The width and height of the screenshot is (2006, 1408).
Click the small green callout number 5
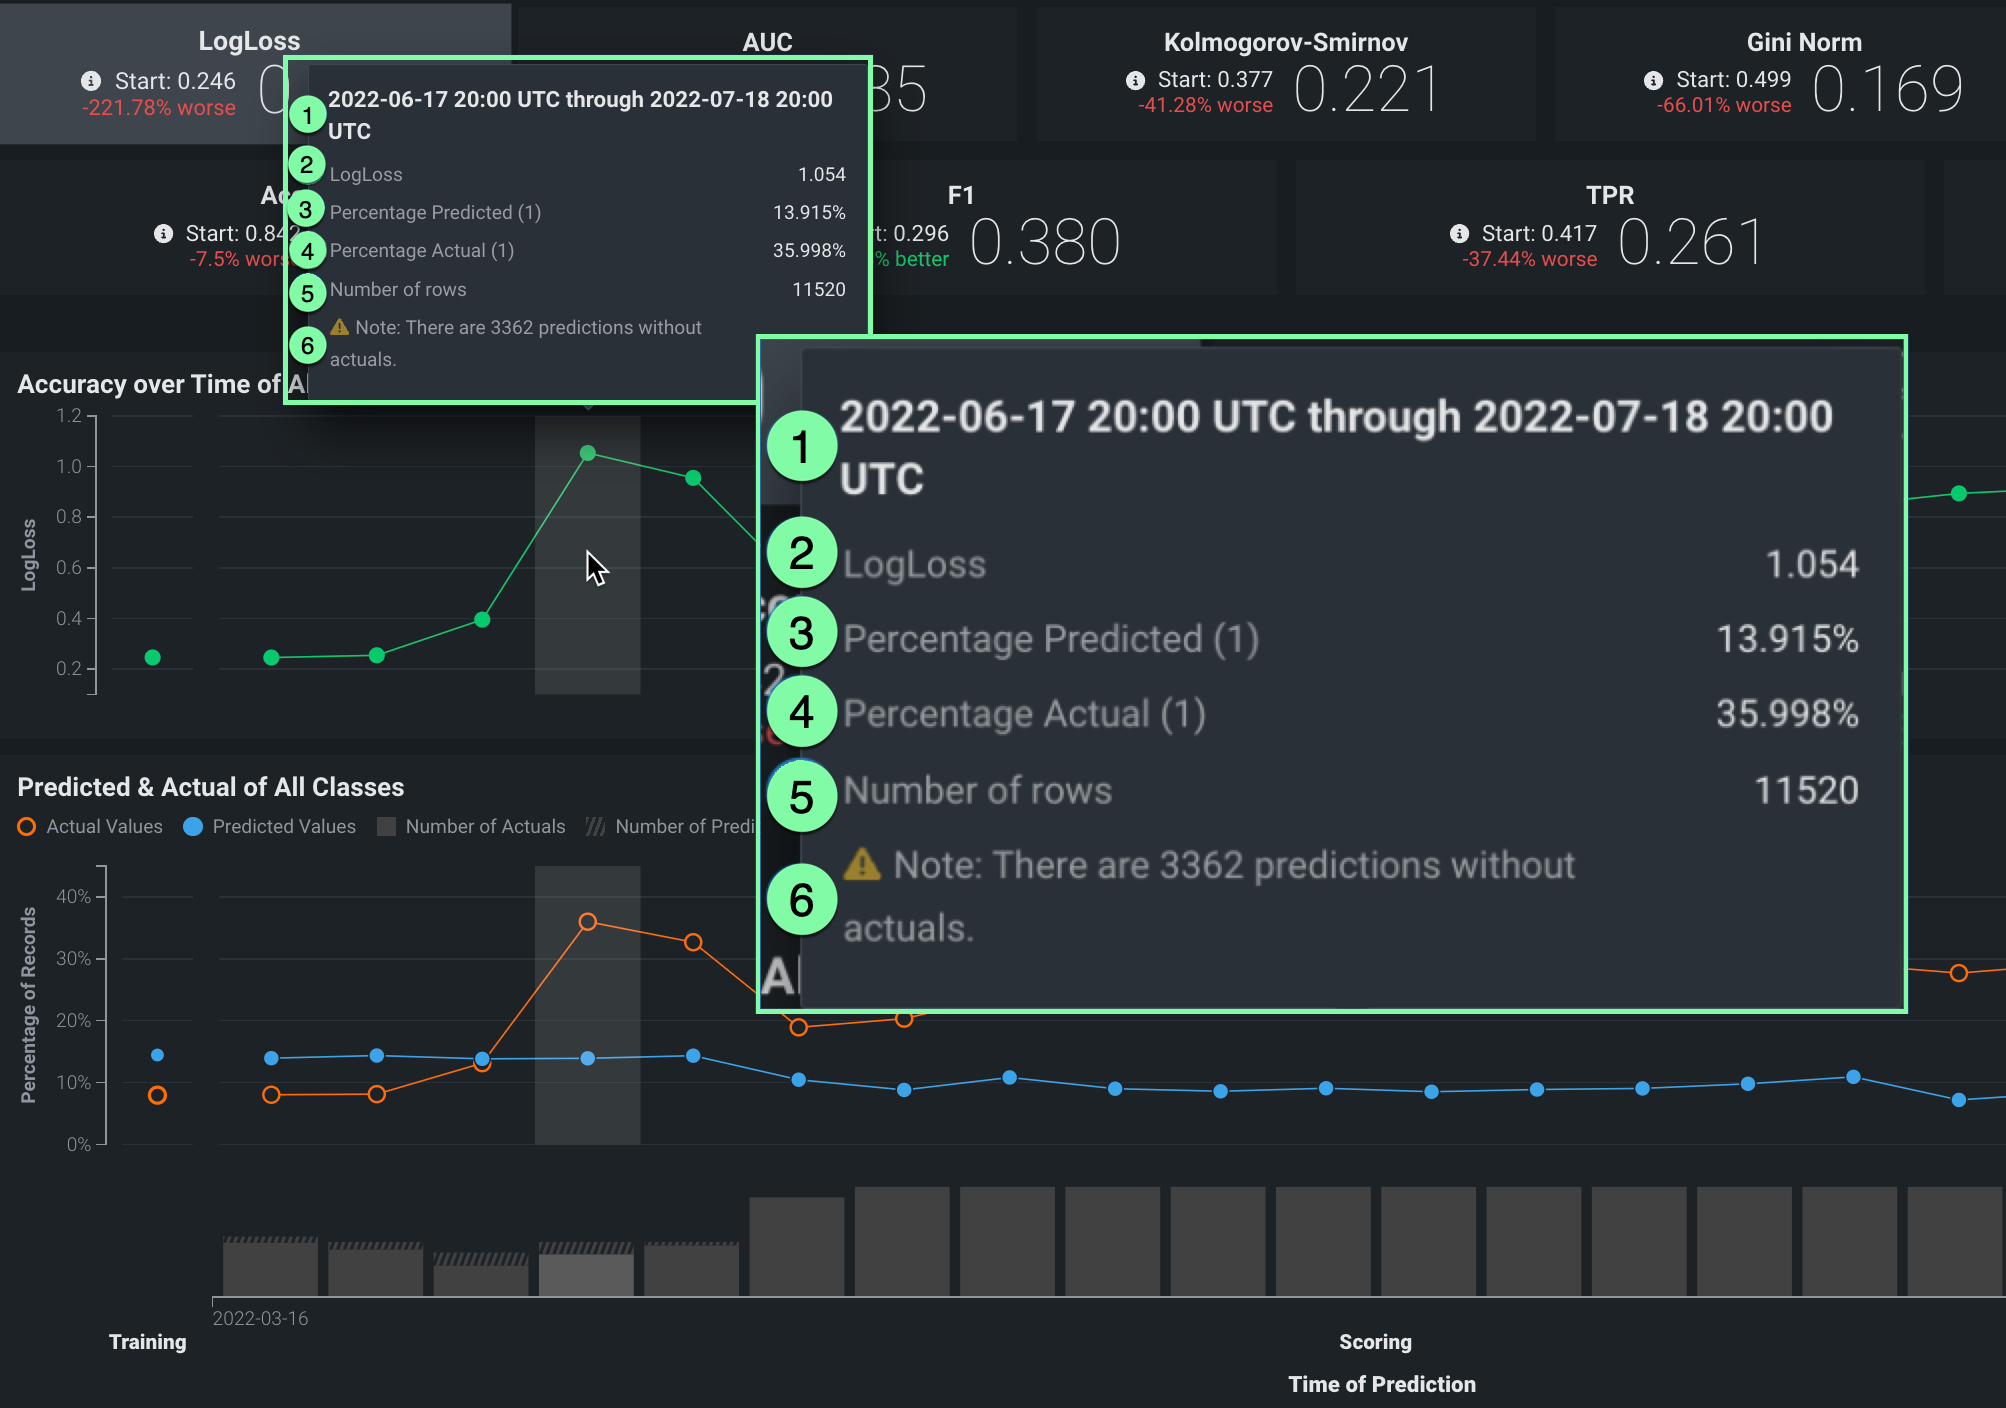coord(307,293)
